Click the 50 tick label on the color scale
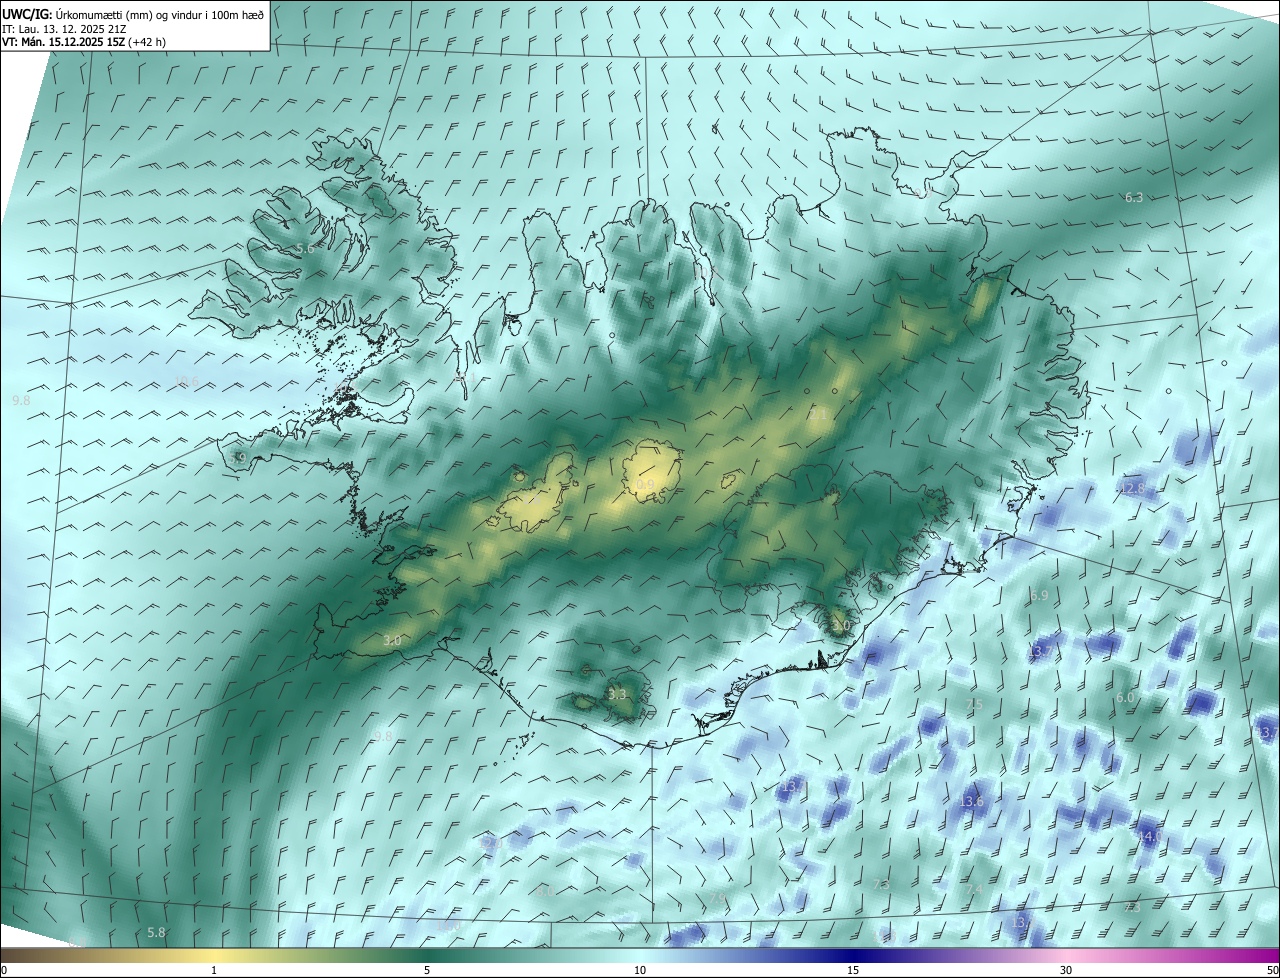Image resolution: width=1280 pixels, height=978 pixels. click(1272, 970)
